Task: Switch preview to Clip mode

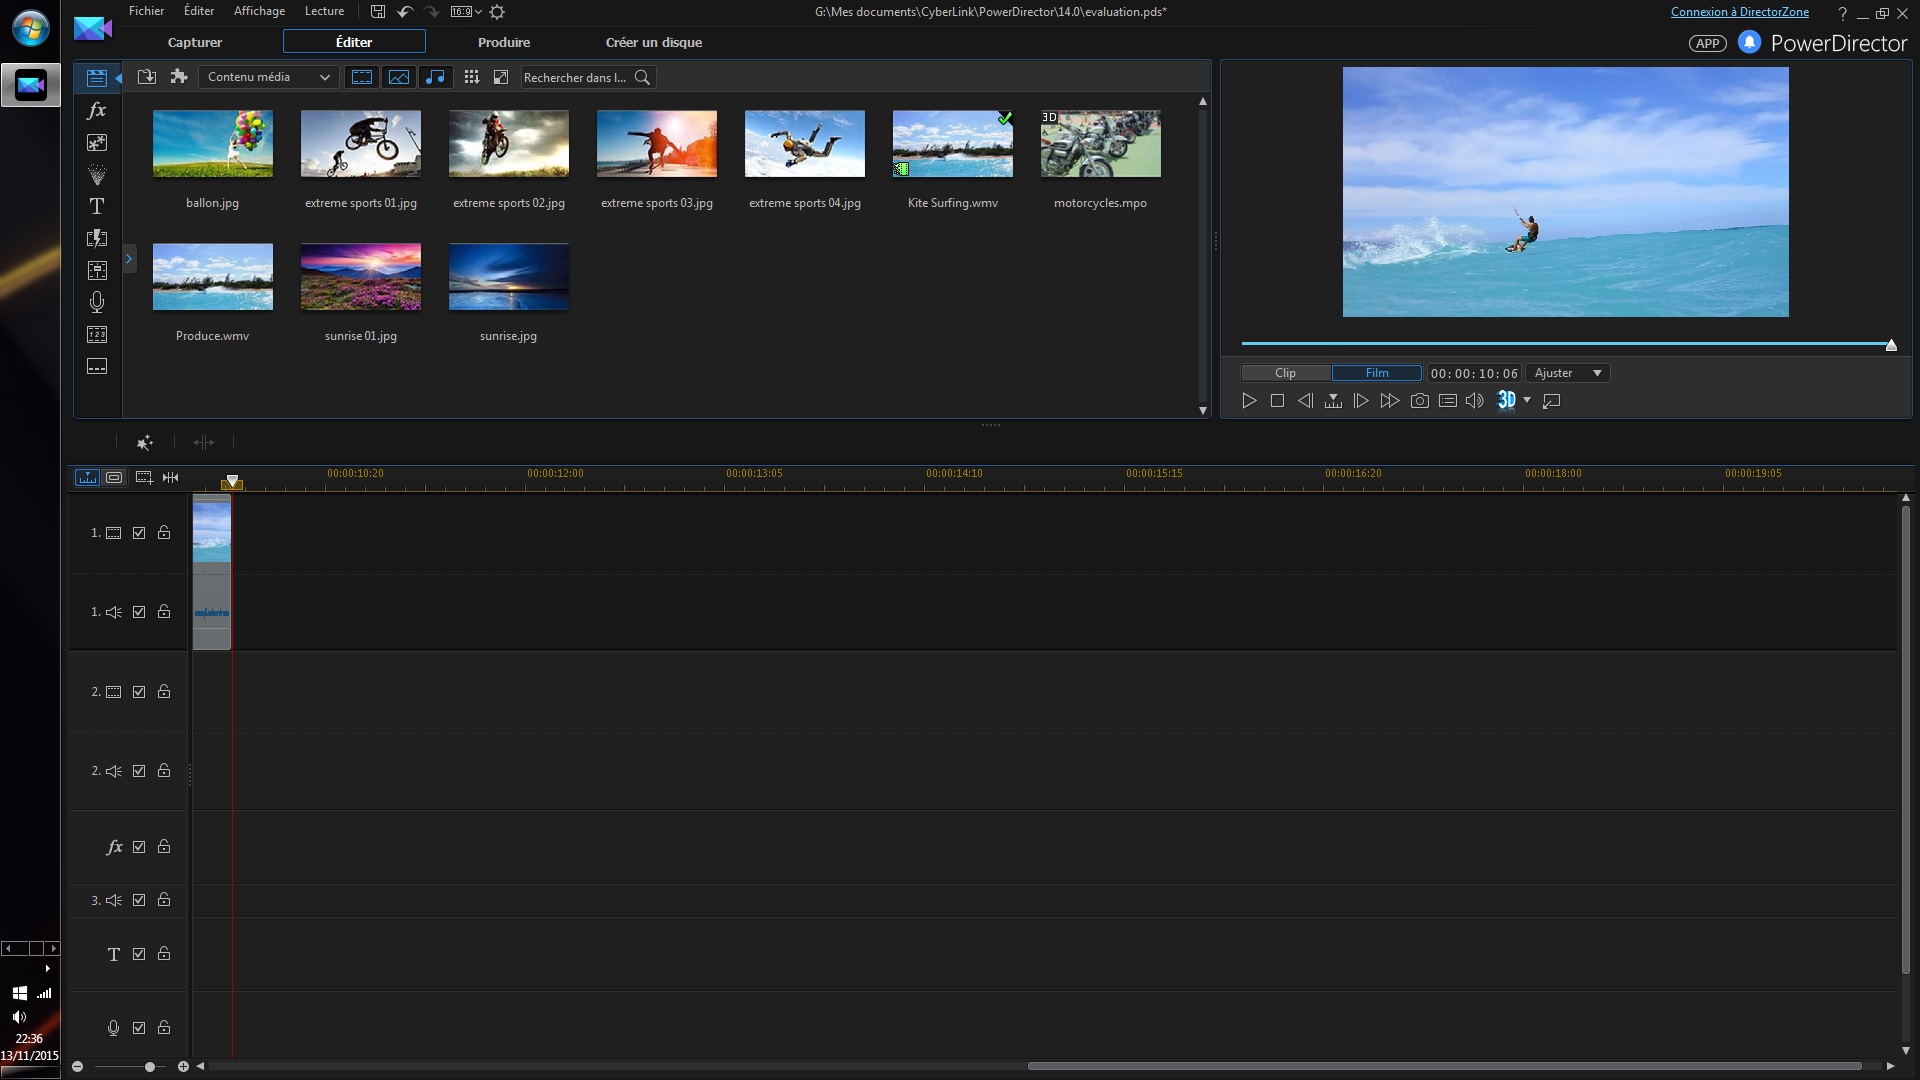Action: pyautogui.click(x=1285, y=373)
